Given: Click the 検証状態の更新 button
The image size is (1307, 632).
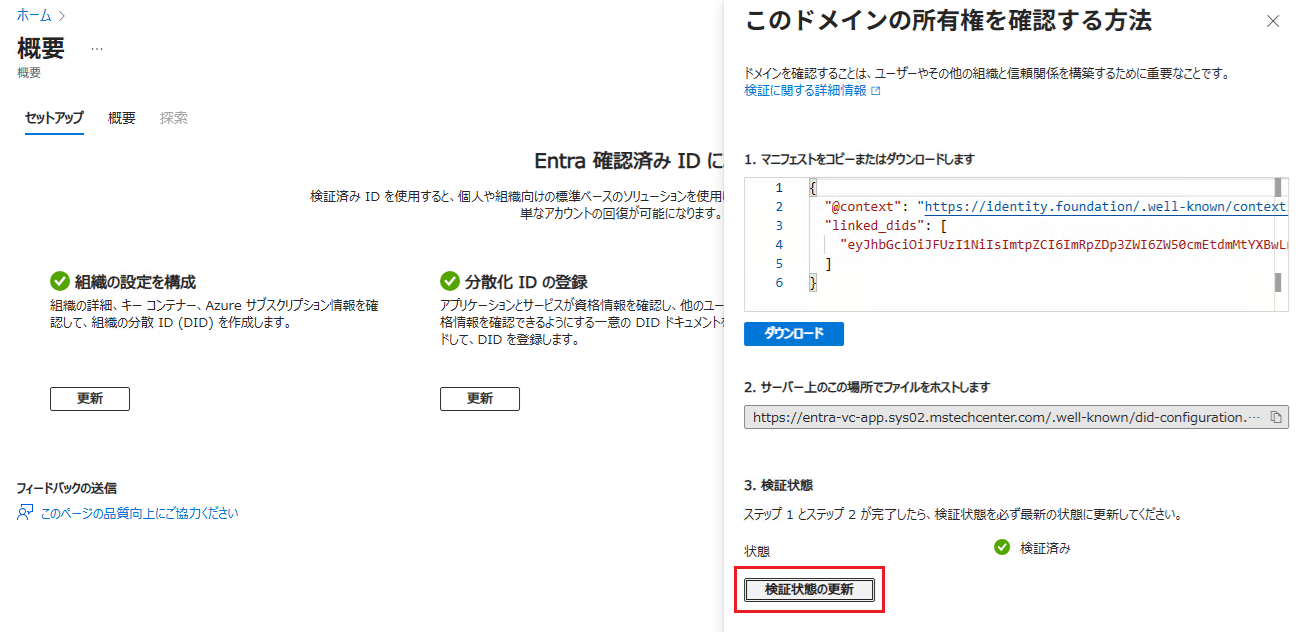Looking at the screenshot, I should tap(809, 590).
